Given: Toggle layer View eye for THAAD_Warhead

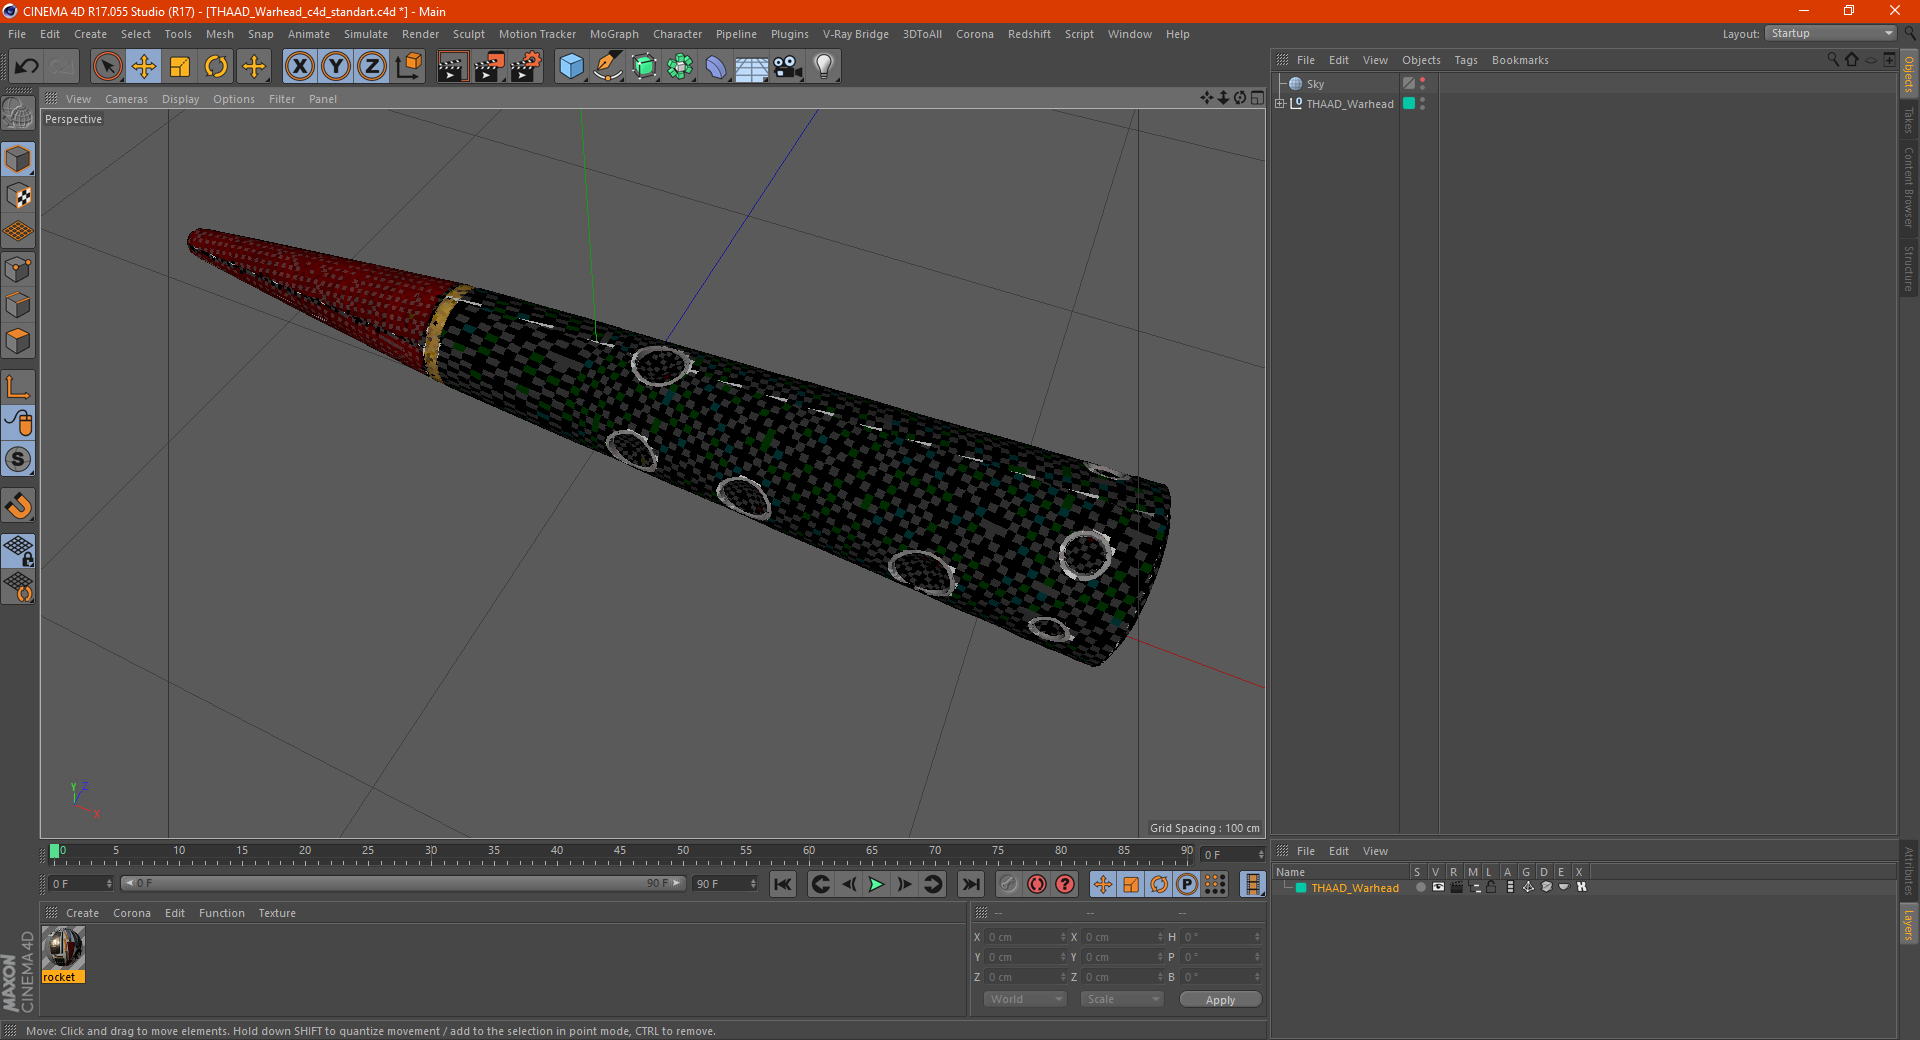Looking at the screenshot, I should pos(1438,887).
